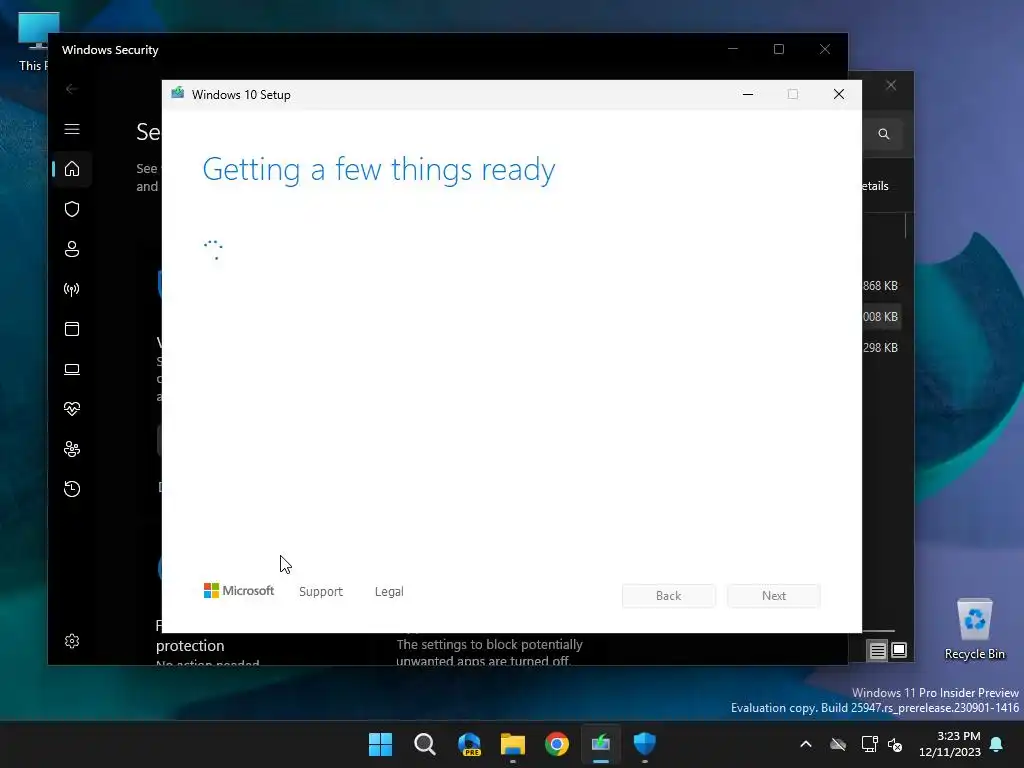The image size is (1024, 768).
Task: Switch File Explorer to details view
Action: 878,650
